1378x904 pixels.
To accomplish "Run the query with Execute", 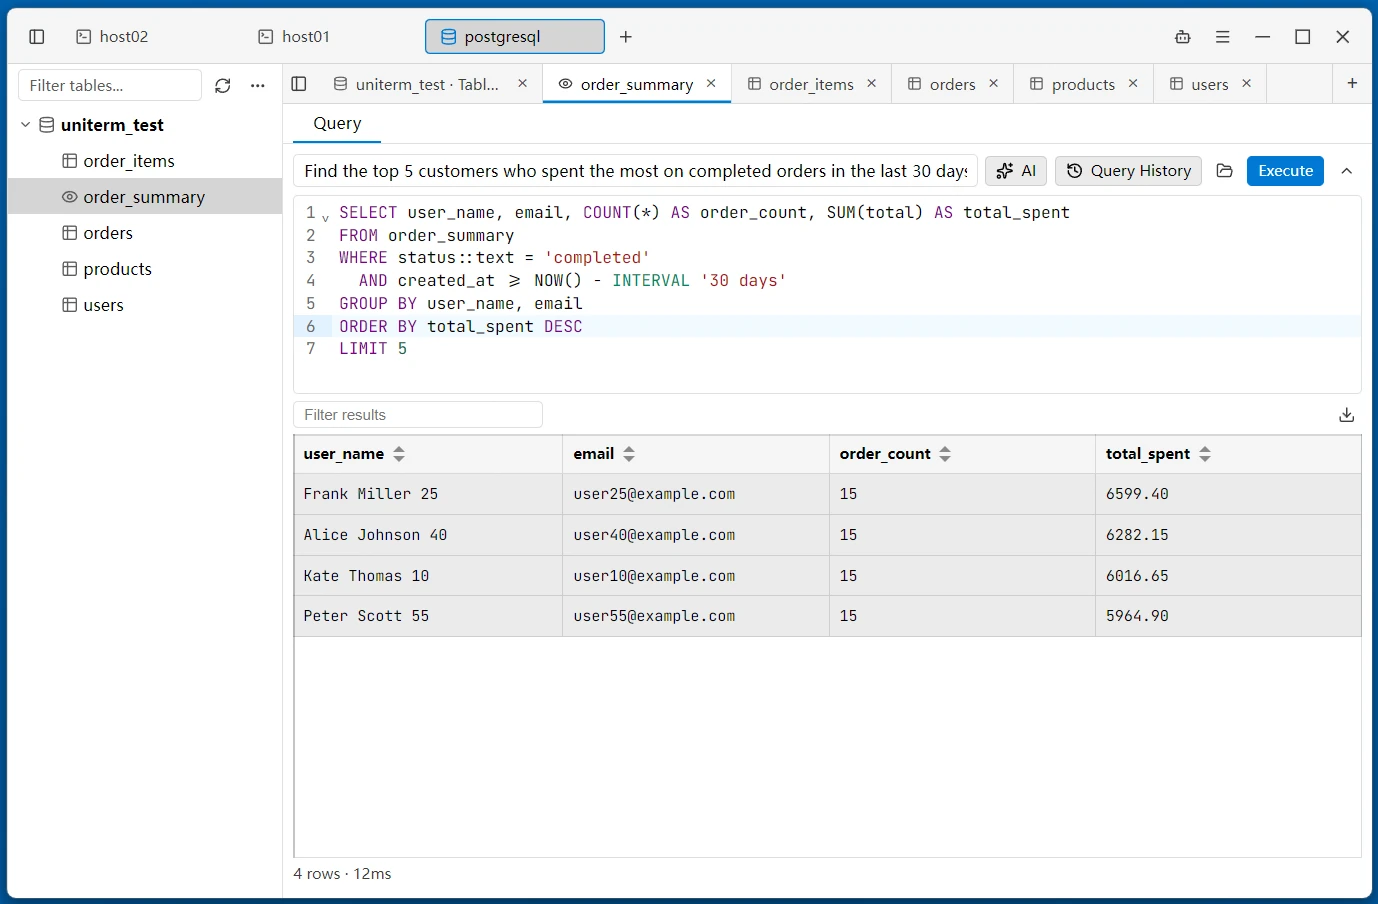I will [1286, 171].
